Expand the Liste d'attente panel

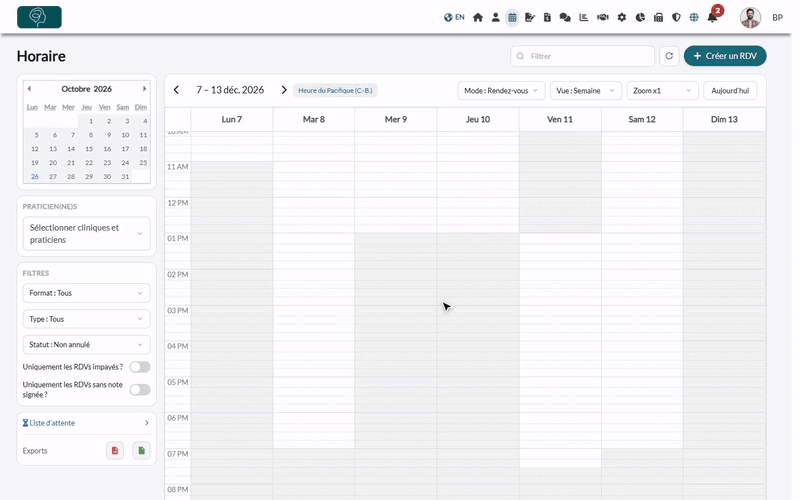tap(86, 423)
